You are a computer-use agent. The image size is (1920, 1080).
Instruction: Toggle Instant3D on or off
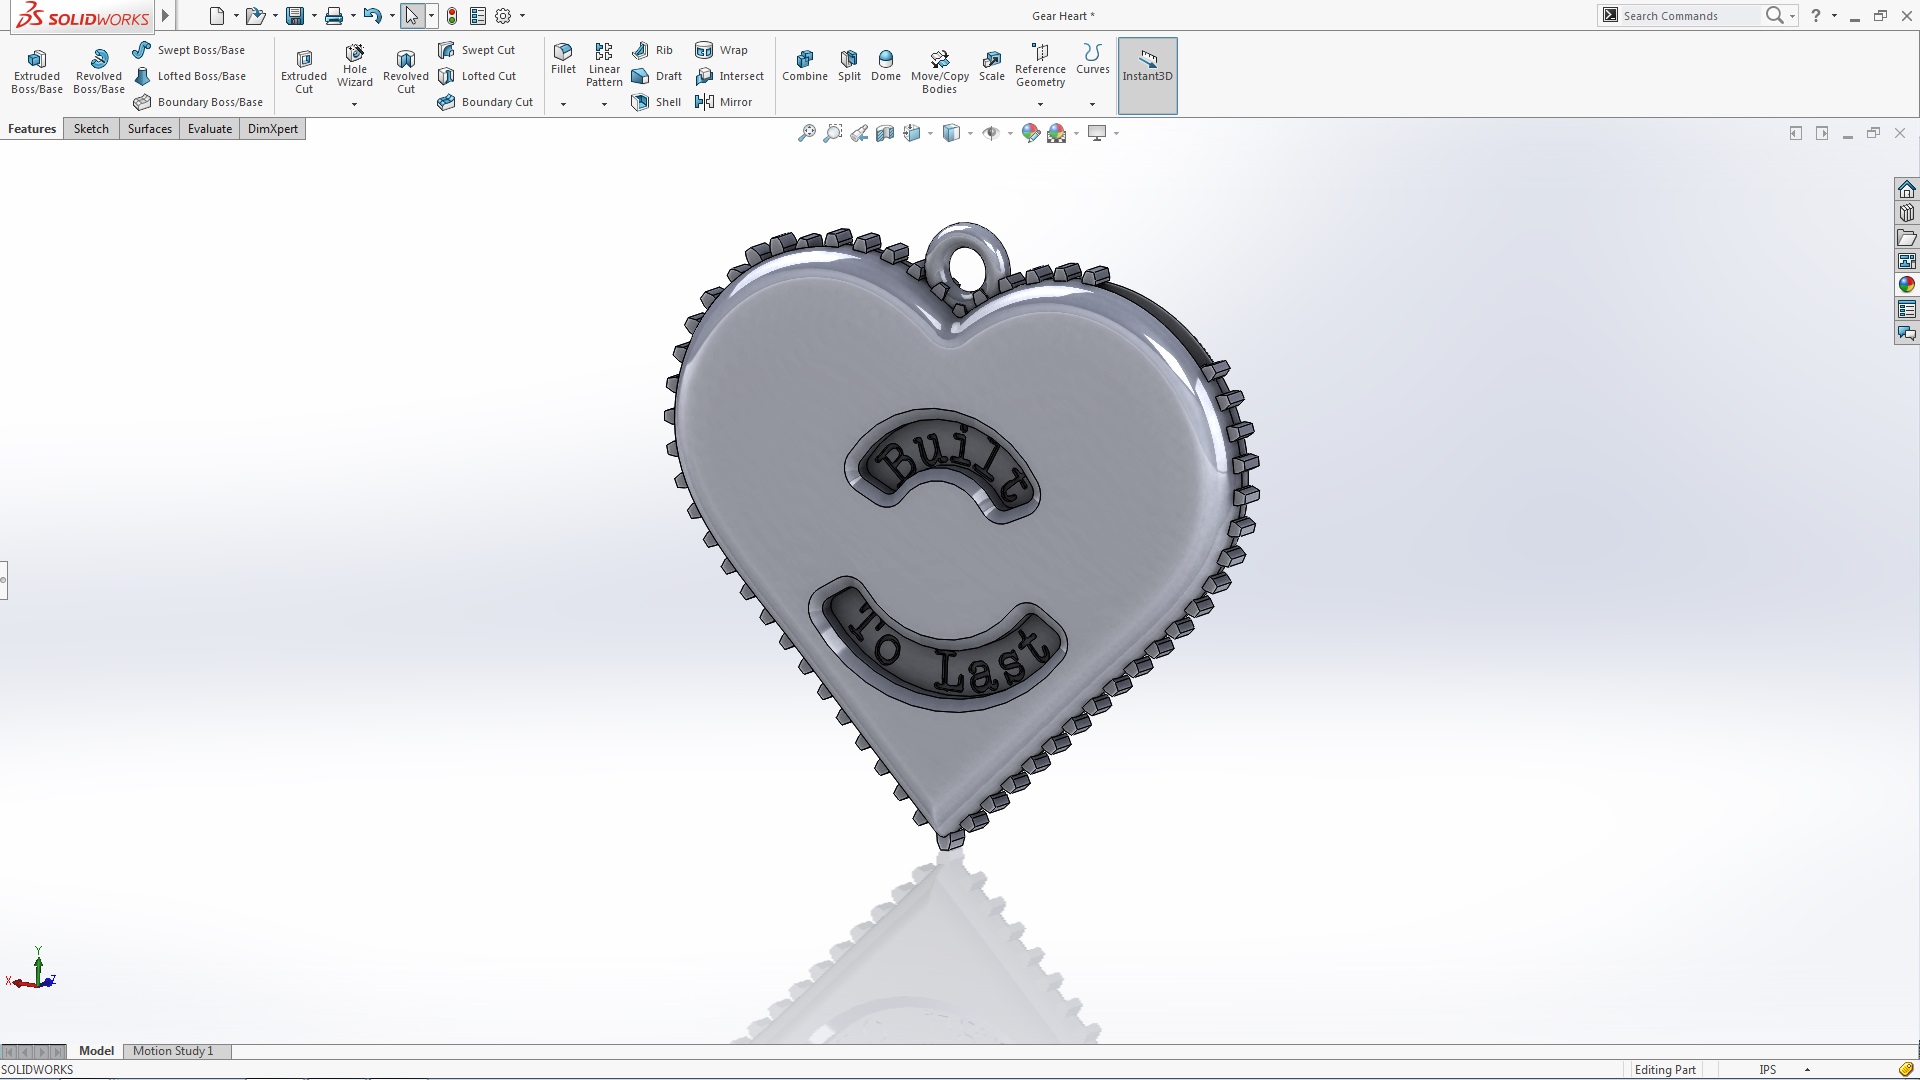[x=1147, y=75]
